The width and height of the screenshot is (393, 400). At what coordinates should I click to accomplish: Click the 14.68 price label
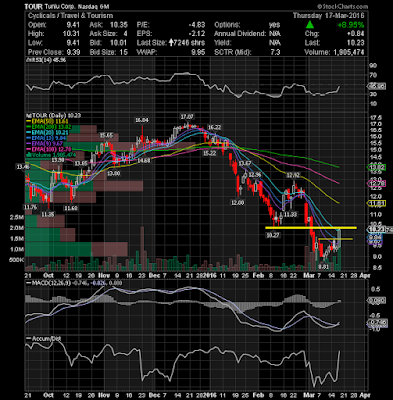click(144, 161)
